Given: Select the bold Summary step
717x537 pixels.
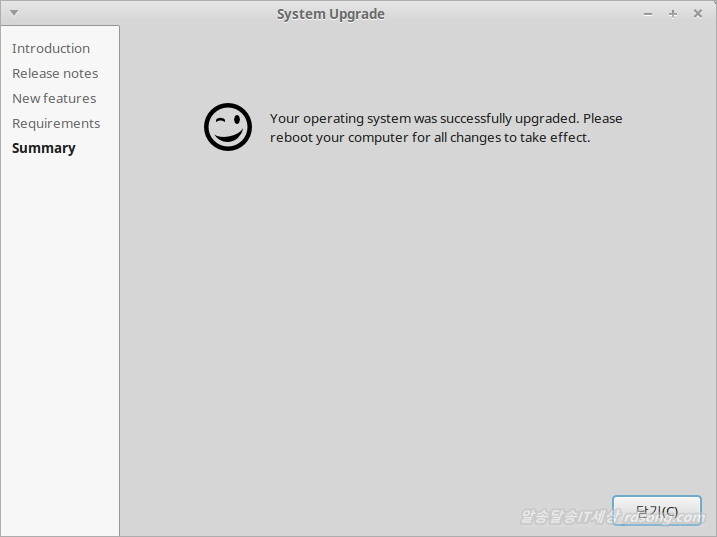Looking at the screenshot, I should click(44, 148).
